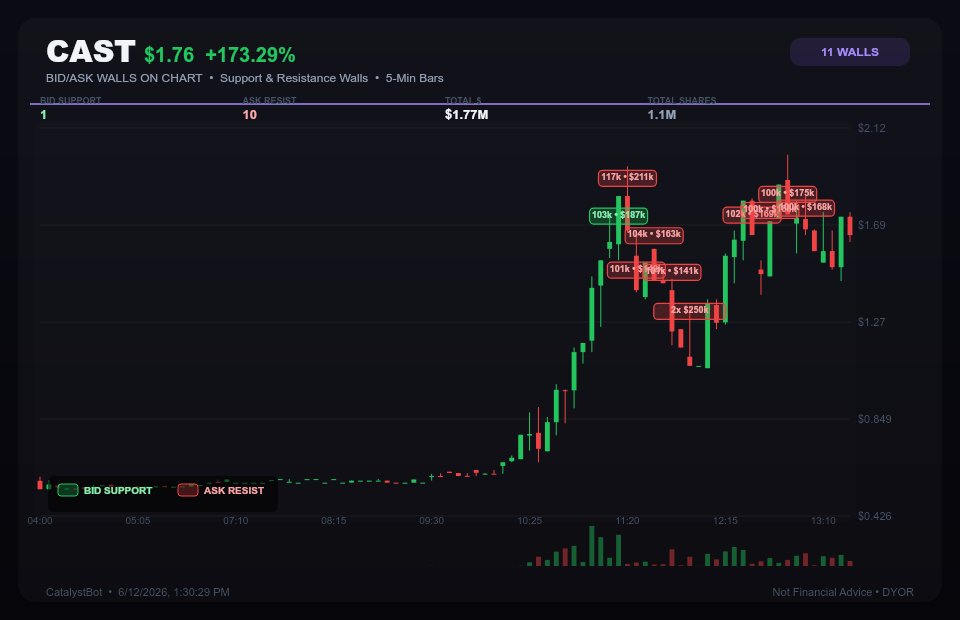The image size is (960, 620).
Task: Click the 10:25 time axis label
Action: coord(530,521)
